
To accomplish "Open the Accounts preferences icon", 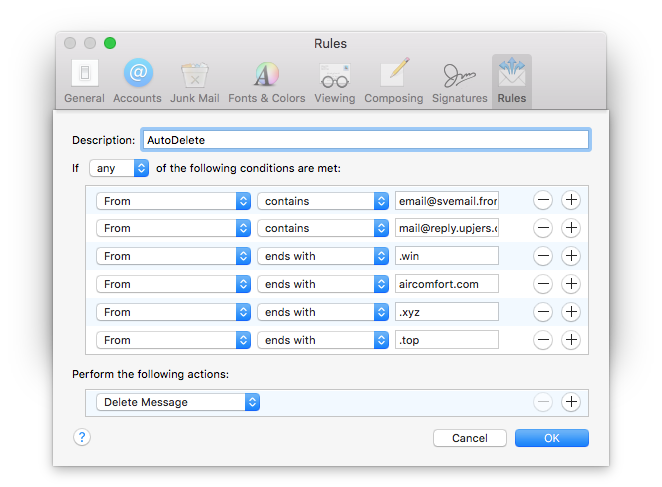I will [x=137, y=81].
